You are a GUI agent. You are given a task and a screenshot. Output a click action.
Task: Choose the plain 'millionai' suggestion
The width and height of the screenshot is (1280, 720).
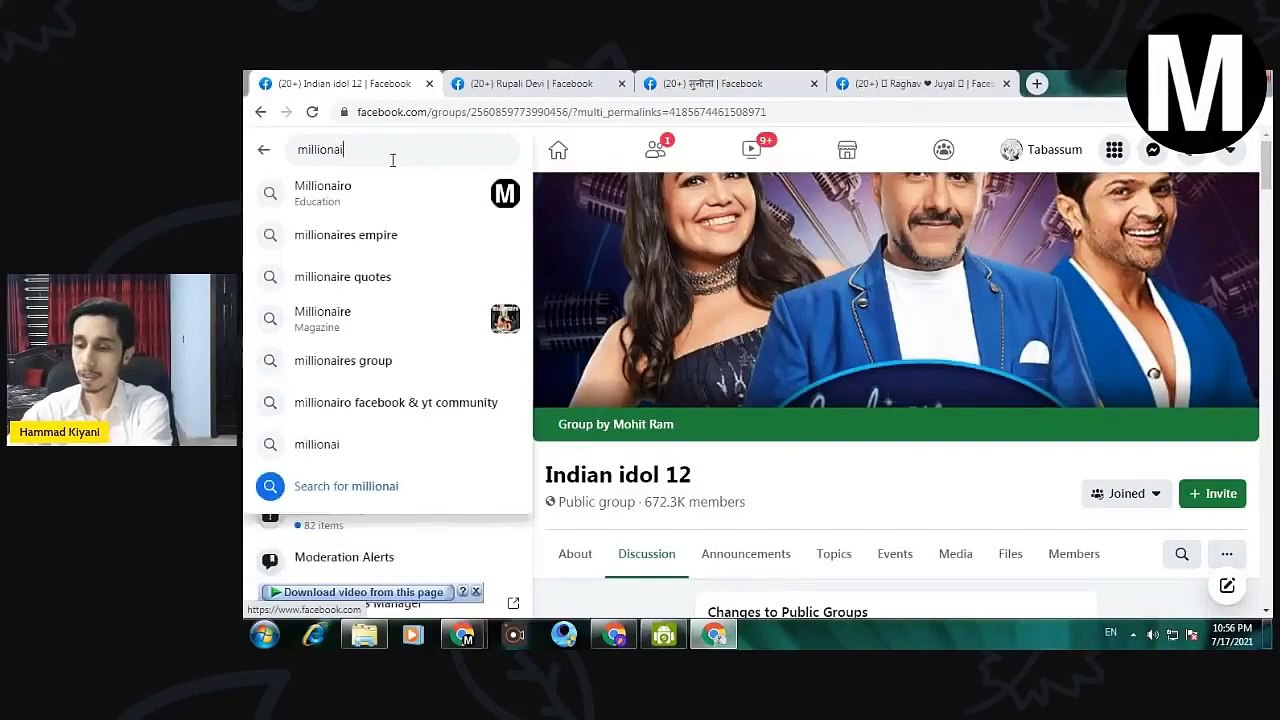pos(388,445)
